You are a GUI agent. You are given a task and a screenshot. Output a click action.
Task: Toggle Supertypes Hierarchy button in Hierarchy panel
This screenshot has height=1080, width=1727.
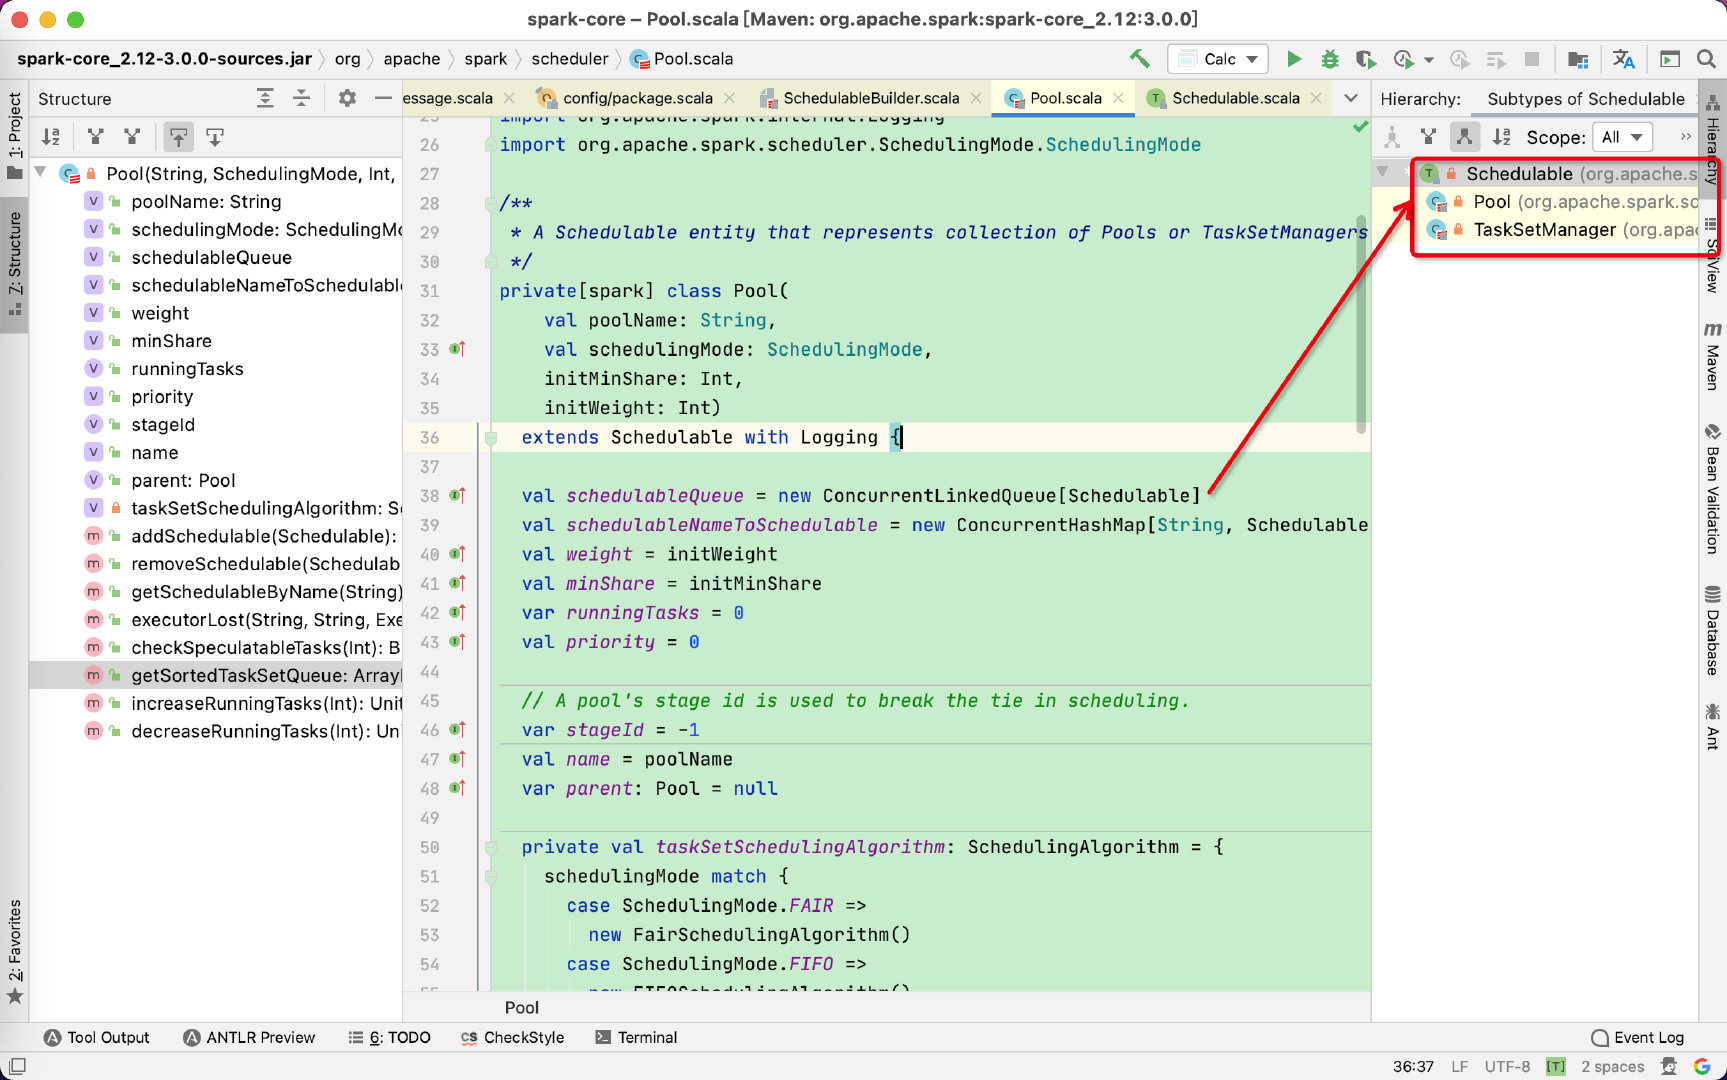pos(1429,136)
